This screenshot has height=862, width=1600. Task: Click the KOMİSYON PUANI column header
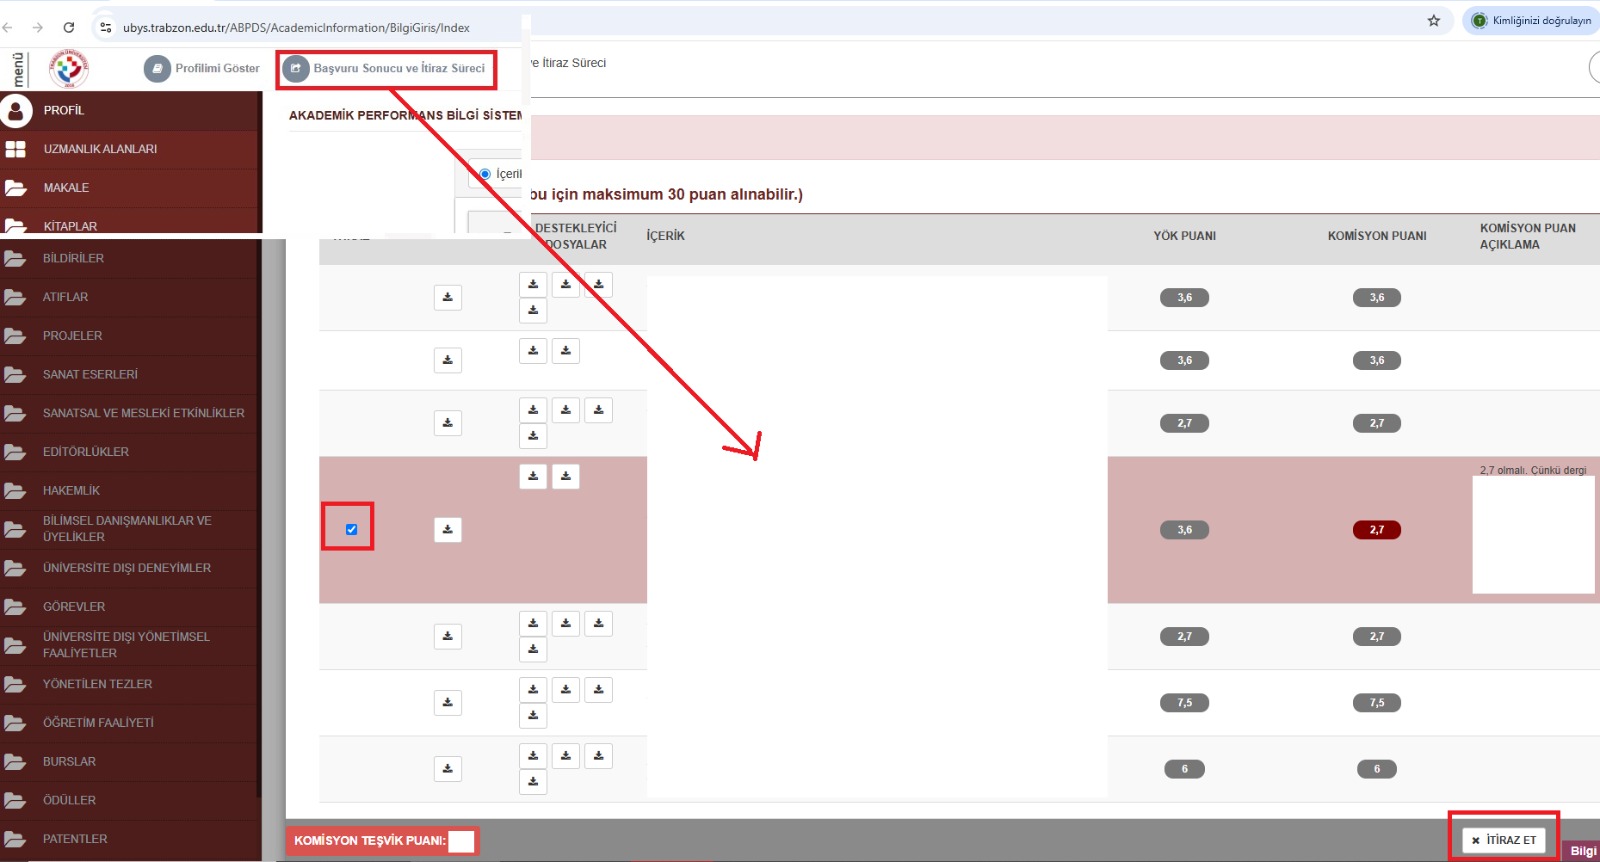[x=1377, y=236]
